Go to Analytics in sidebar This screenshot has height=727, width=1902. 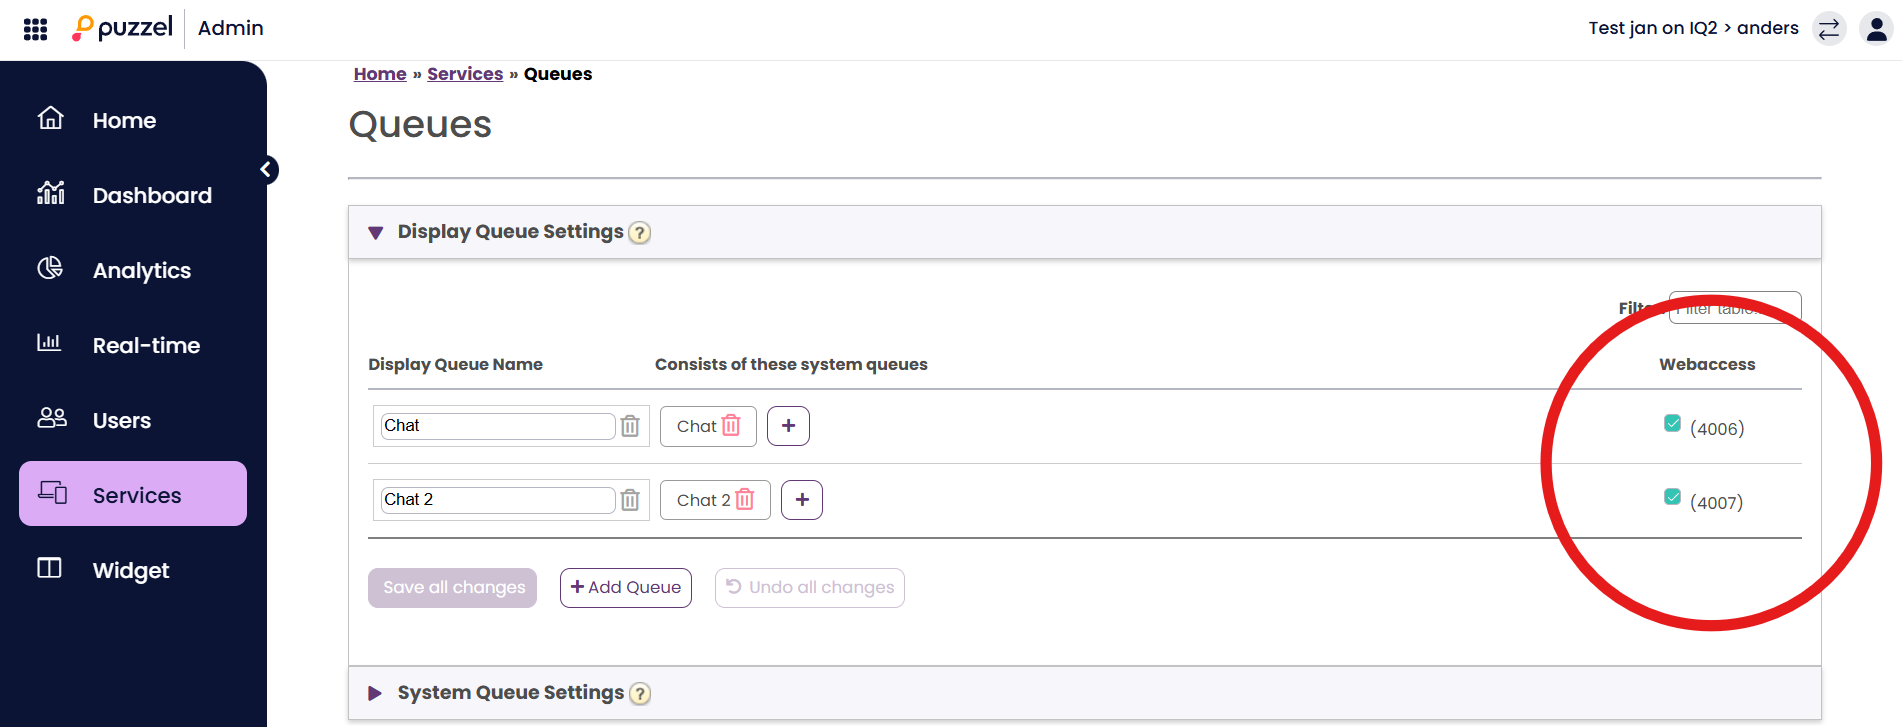pyautogui.click(x=141, y=270)
